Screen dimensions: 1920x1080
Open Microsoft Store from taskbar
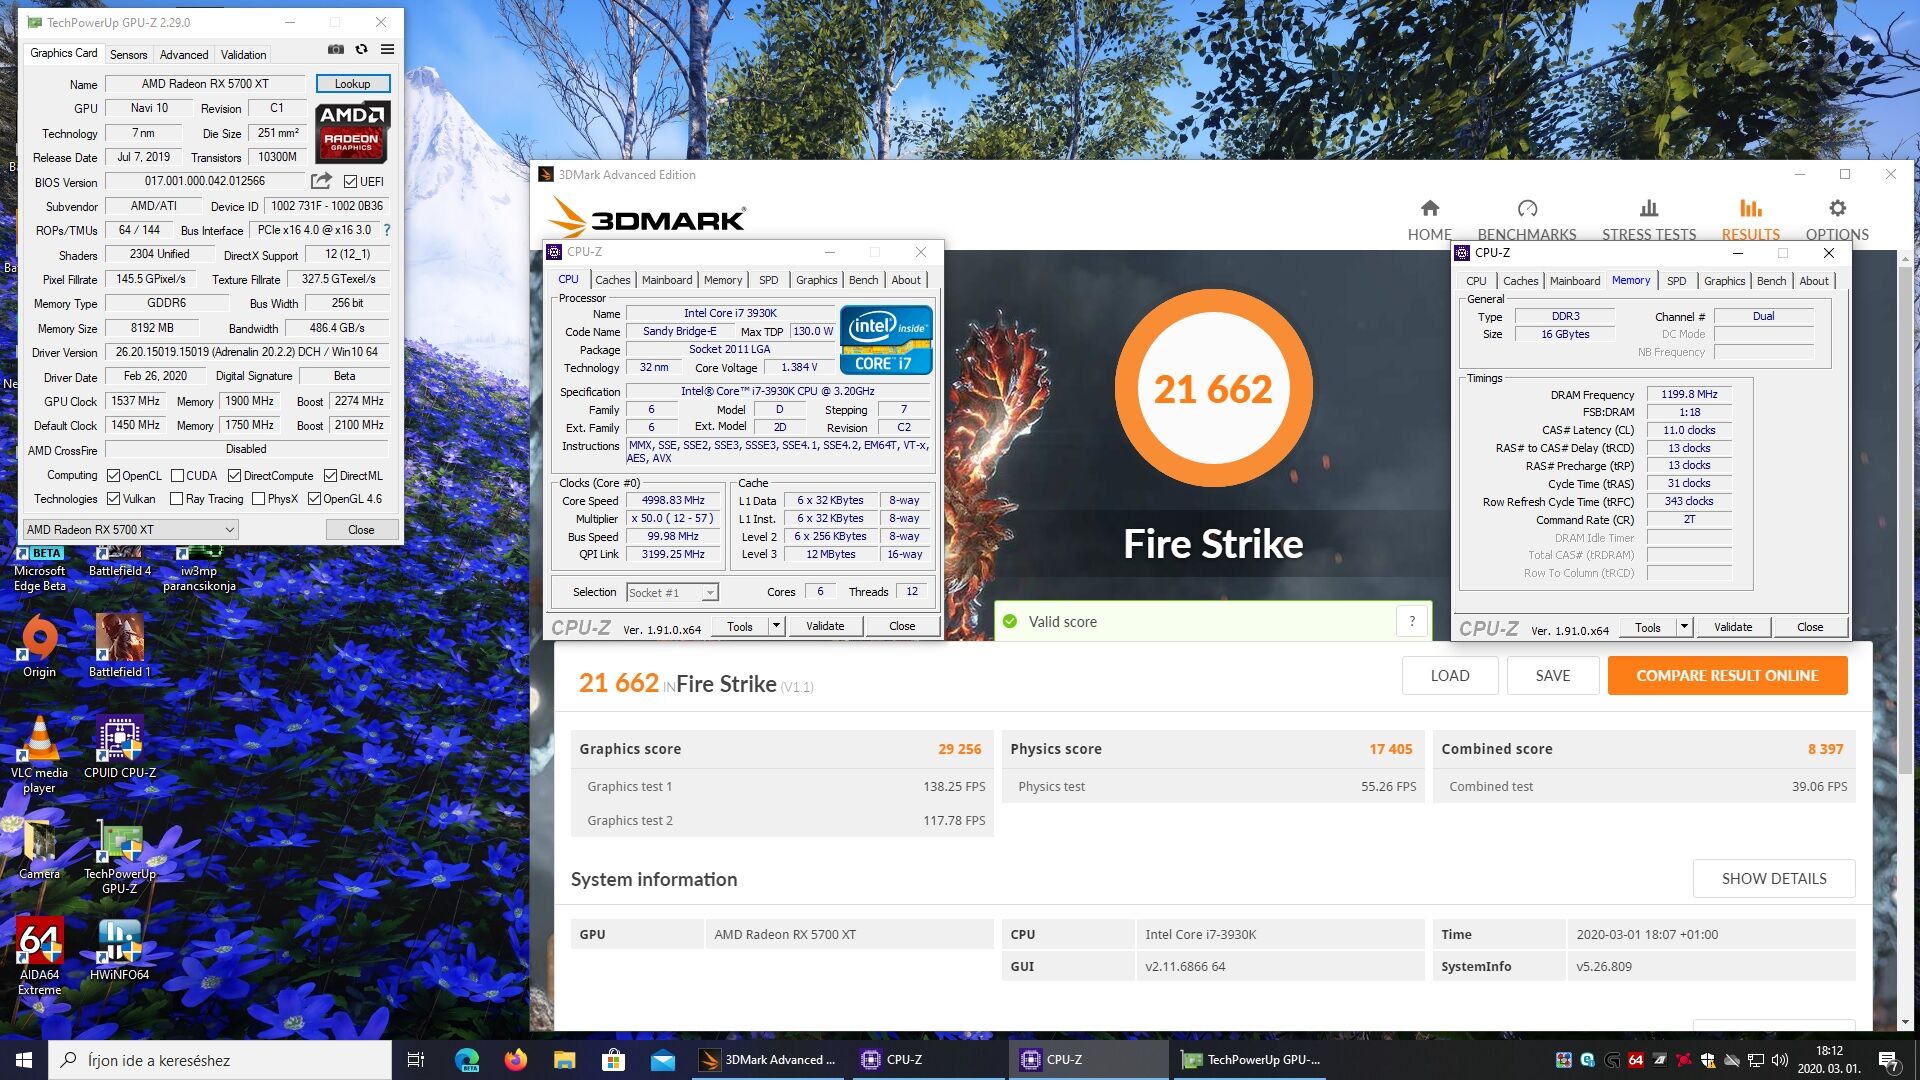coord(613,1060)
